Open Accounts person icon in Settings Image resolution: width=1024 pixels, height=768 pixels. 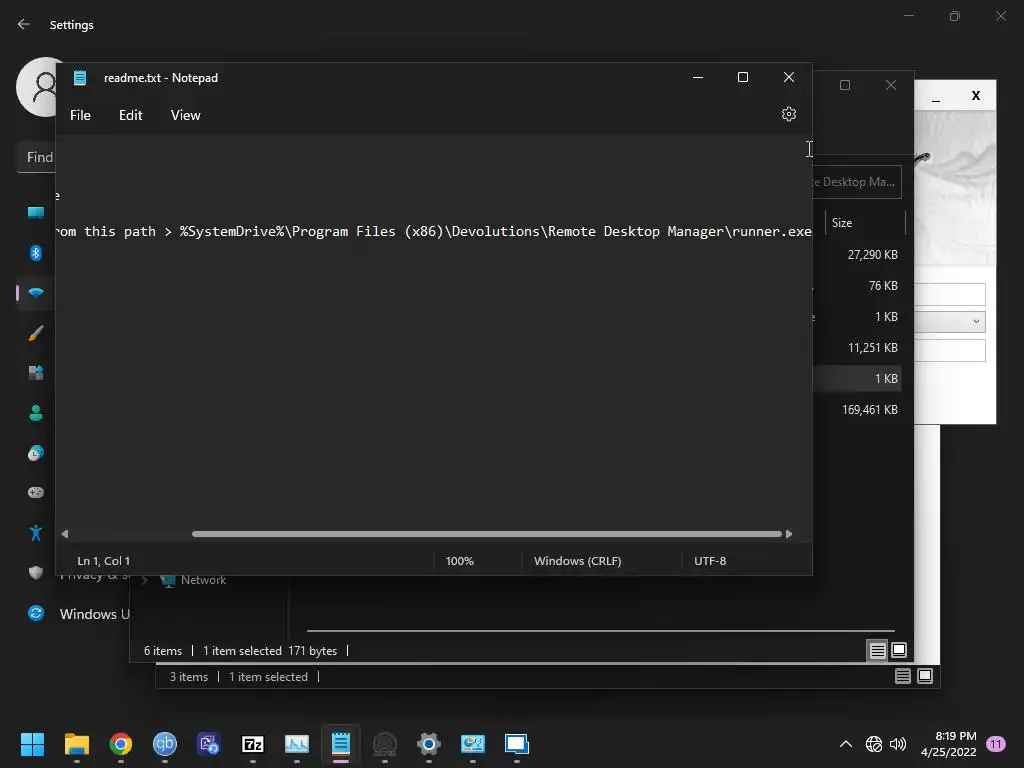point(36,413)
